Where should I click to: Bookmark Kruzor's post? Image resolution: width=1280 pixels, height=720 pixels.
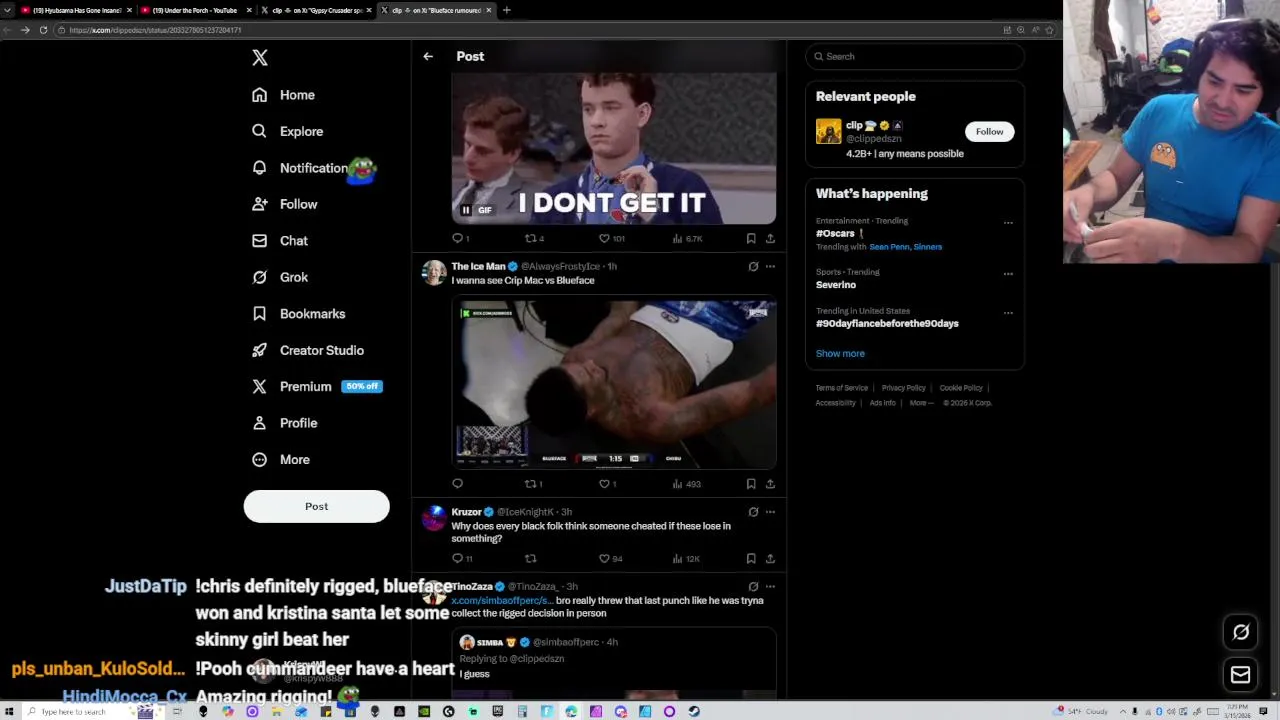tap(751, 558)
